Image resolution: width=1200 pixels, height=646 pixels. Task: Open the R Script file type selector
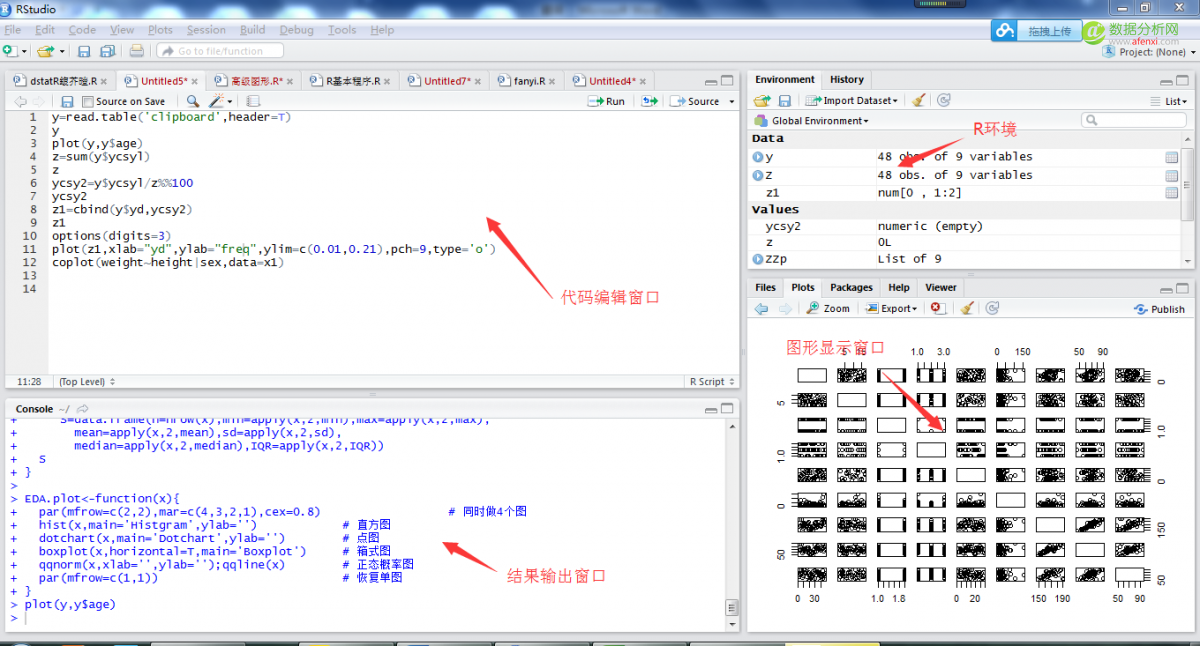[x=710, y=381]
